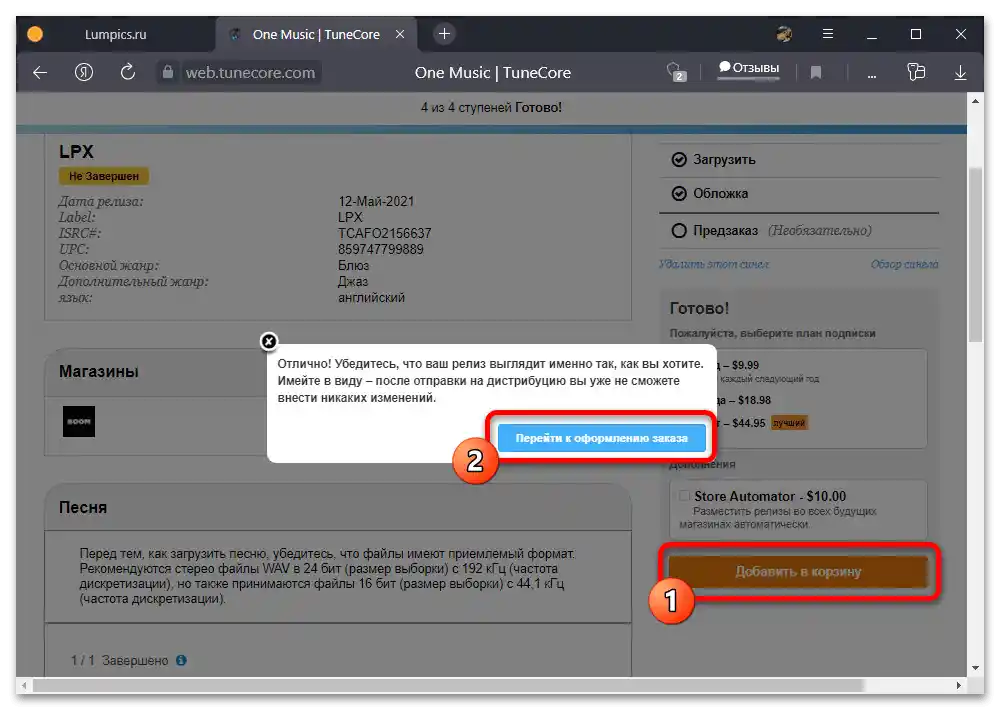Reload the TuneCore page
This screenshot has width=1000, height=710.
(128, 72)
